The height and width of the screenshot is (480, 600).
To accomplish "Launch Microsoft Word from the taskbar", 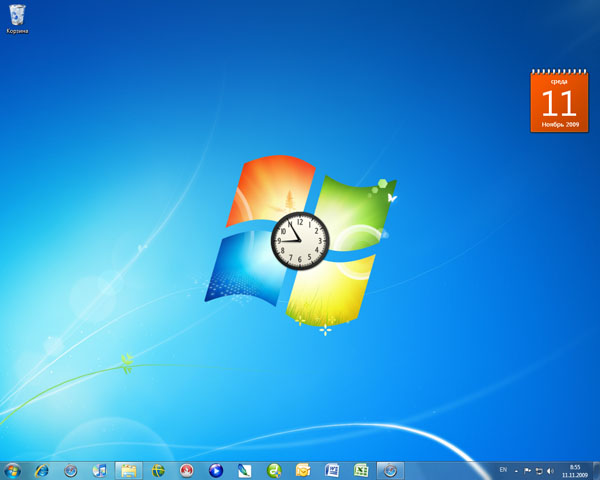I will [x=332, y=470].
